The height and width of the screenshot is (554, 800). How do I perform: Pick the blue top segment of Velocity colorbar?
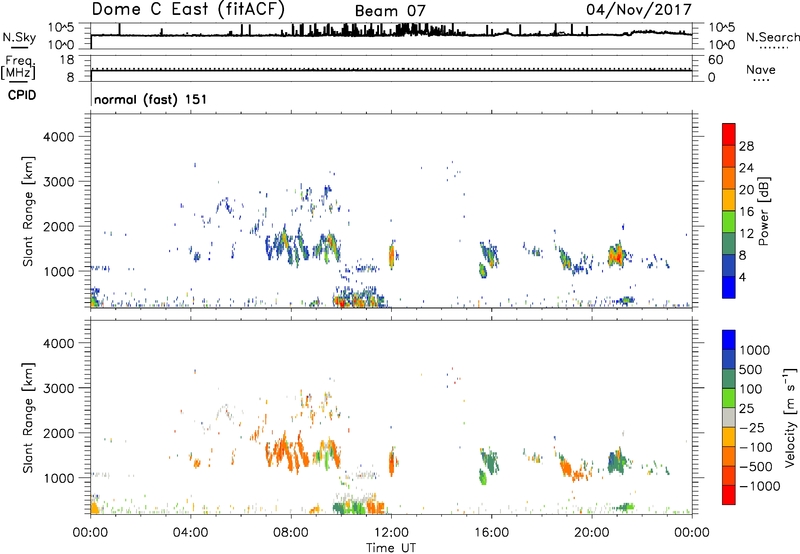pyautogui.click(x=729, y=340)
